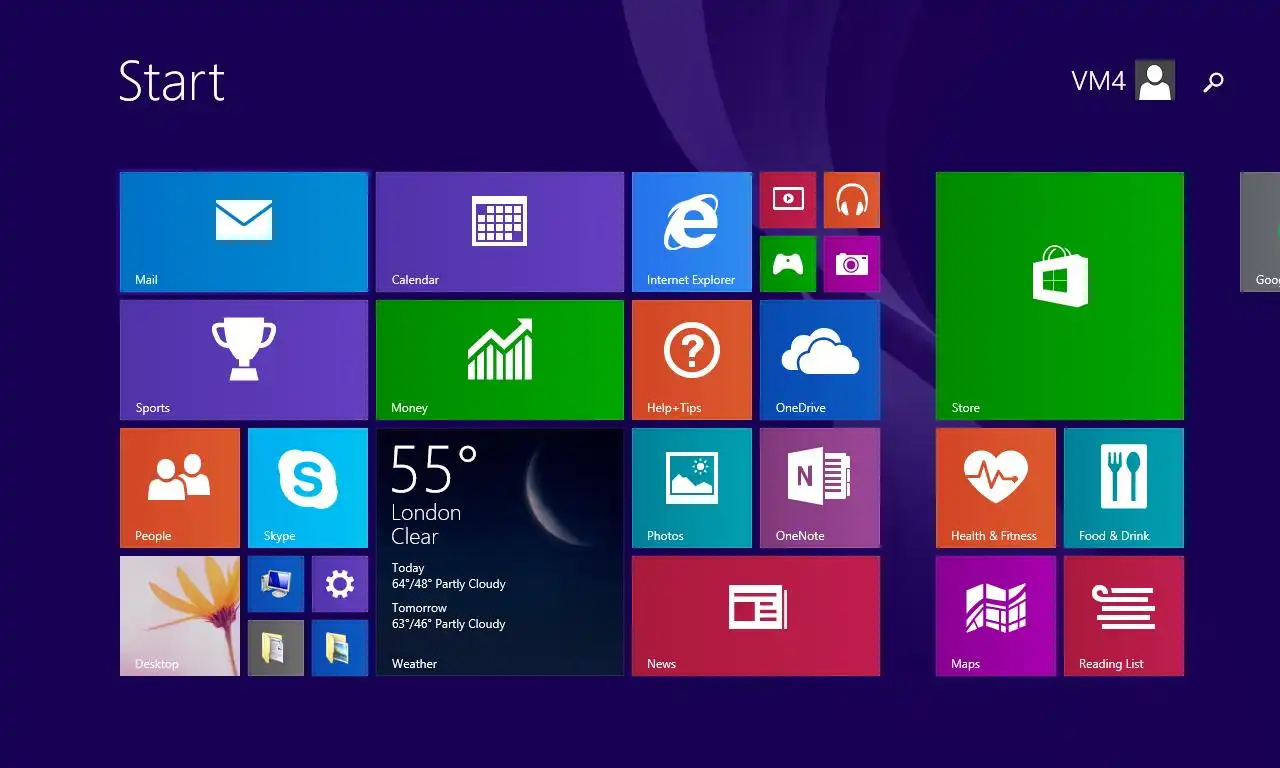Screen dimensions: 1280x768
Task: Open the Reading List tile
Action: [1124, 616]
